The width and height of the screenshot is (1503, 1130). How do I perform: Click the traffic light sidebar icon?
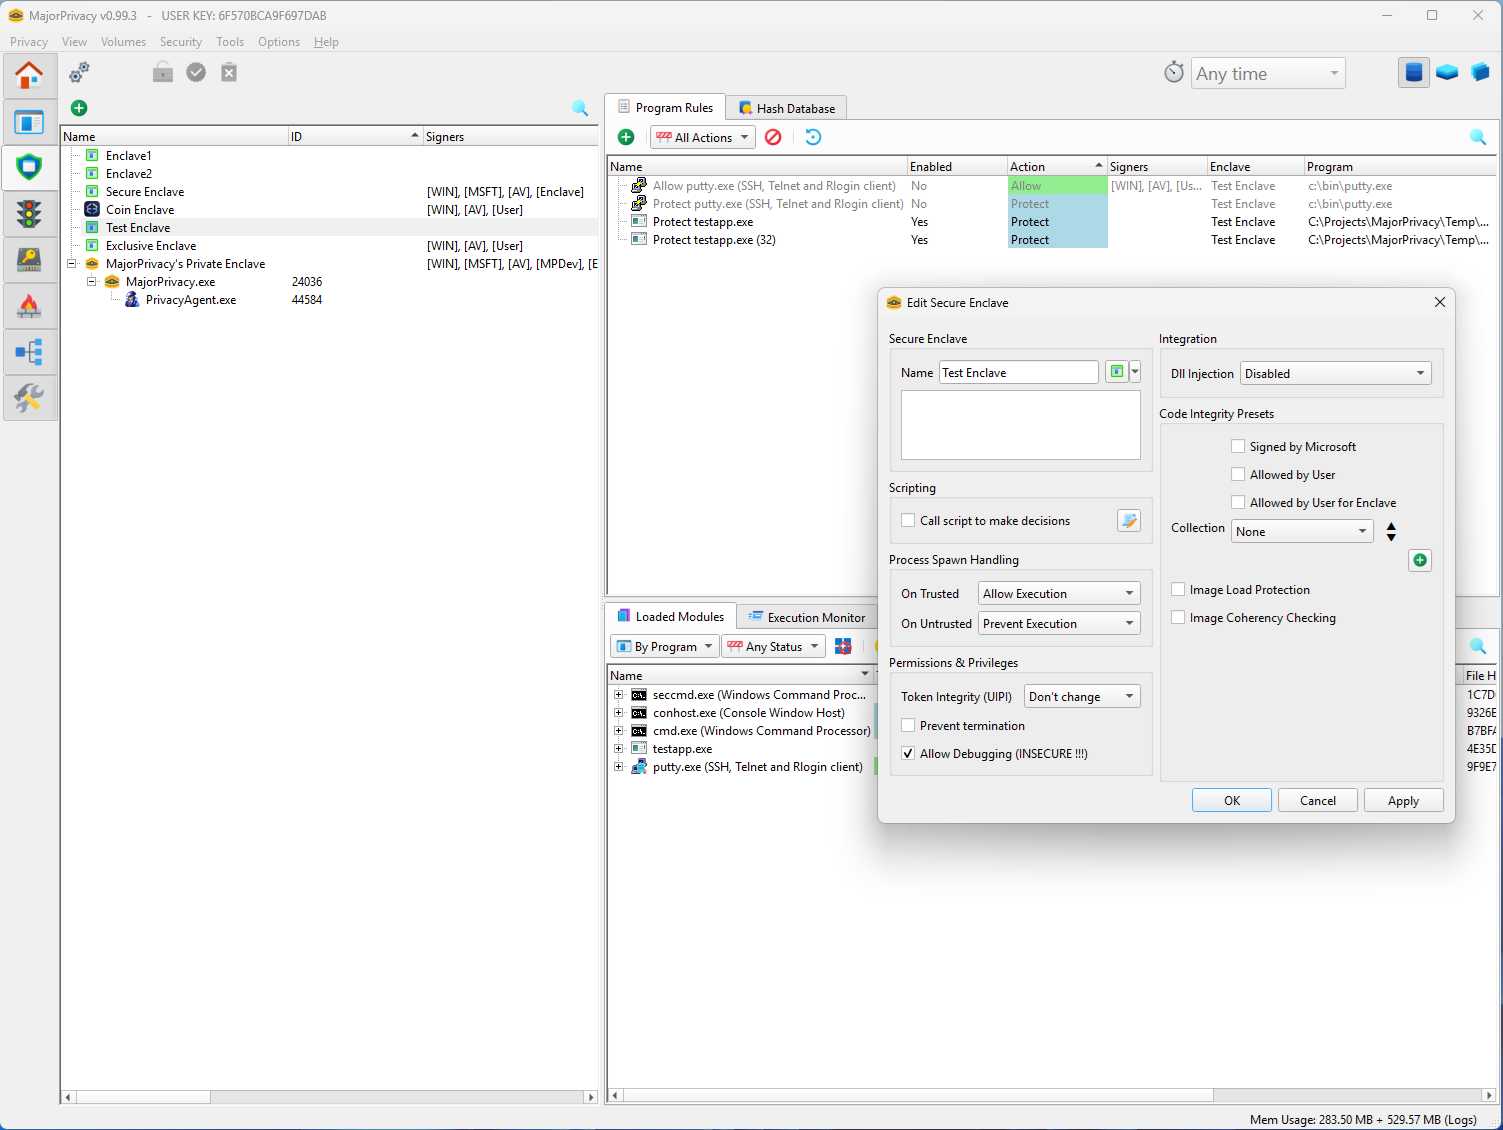(29, 214)
